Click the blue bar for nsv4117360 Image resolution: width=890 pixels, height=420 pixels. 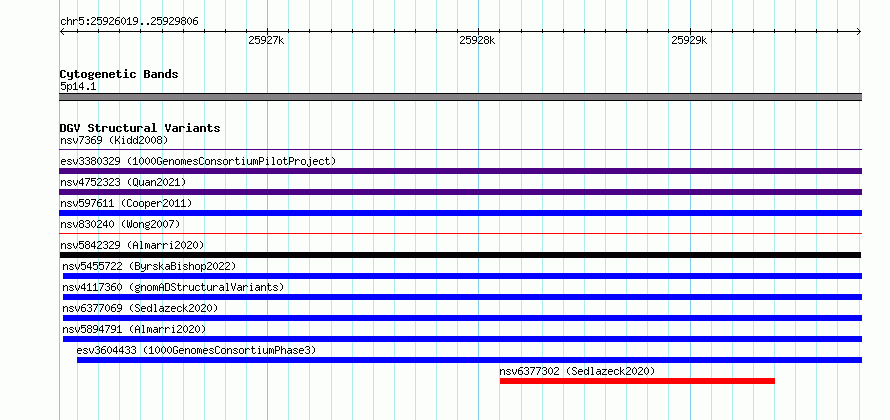pyautogui.click(x=462, y=297)
